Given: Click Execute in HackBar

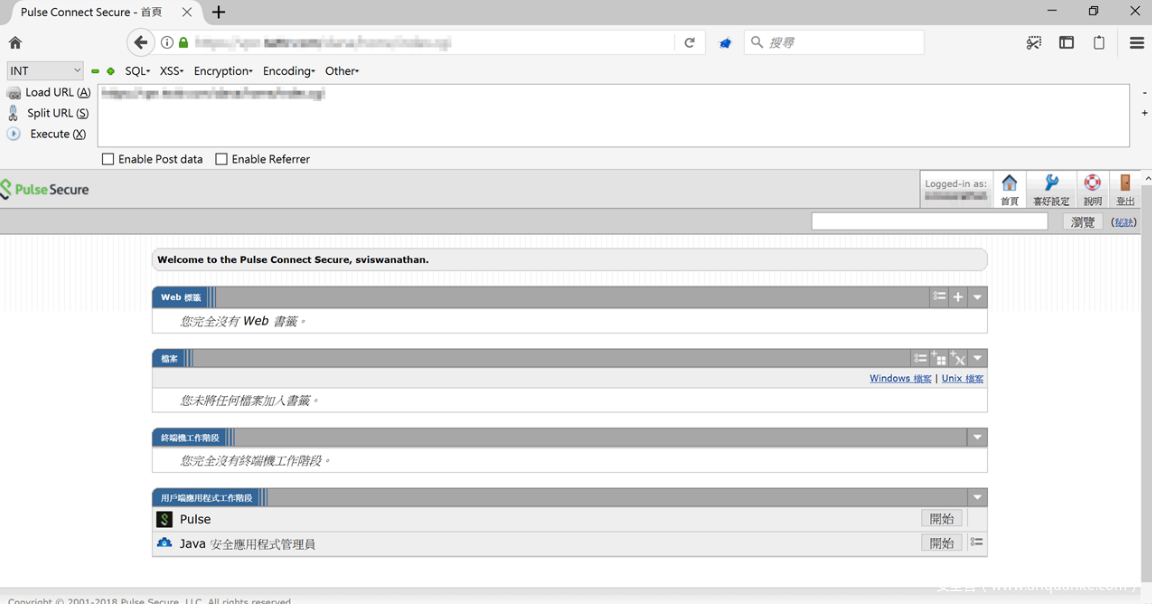Looking at the screenshot, I should click(x=47, y=134).
